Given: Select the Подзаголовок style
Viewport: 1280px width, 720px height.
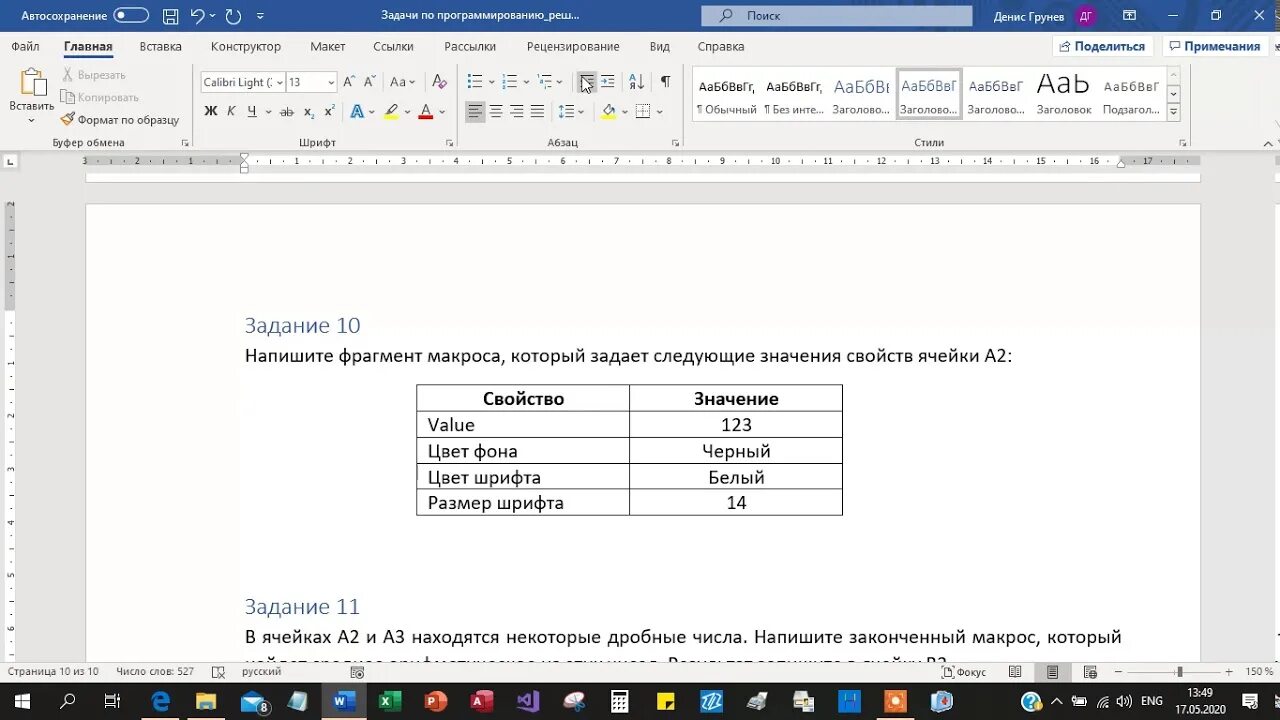Looking at the screenshot, I should (x=1131, y=95).
